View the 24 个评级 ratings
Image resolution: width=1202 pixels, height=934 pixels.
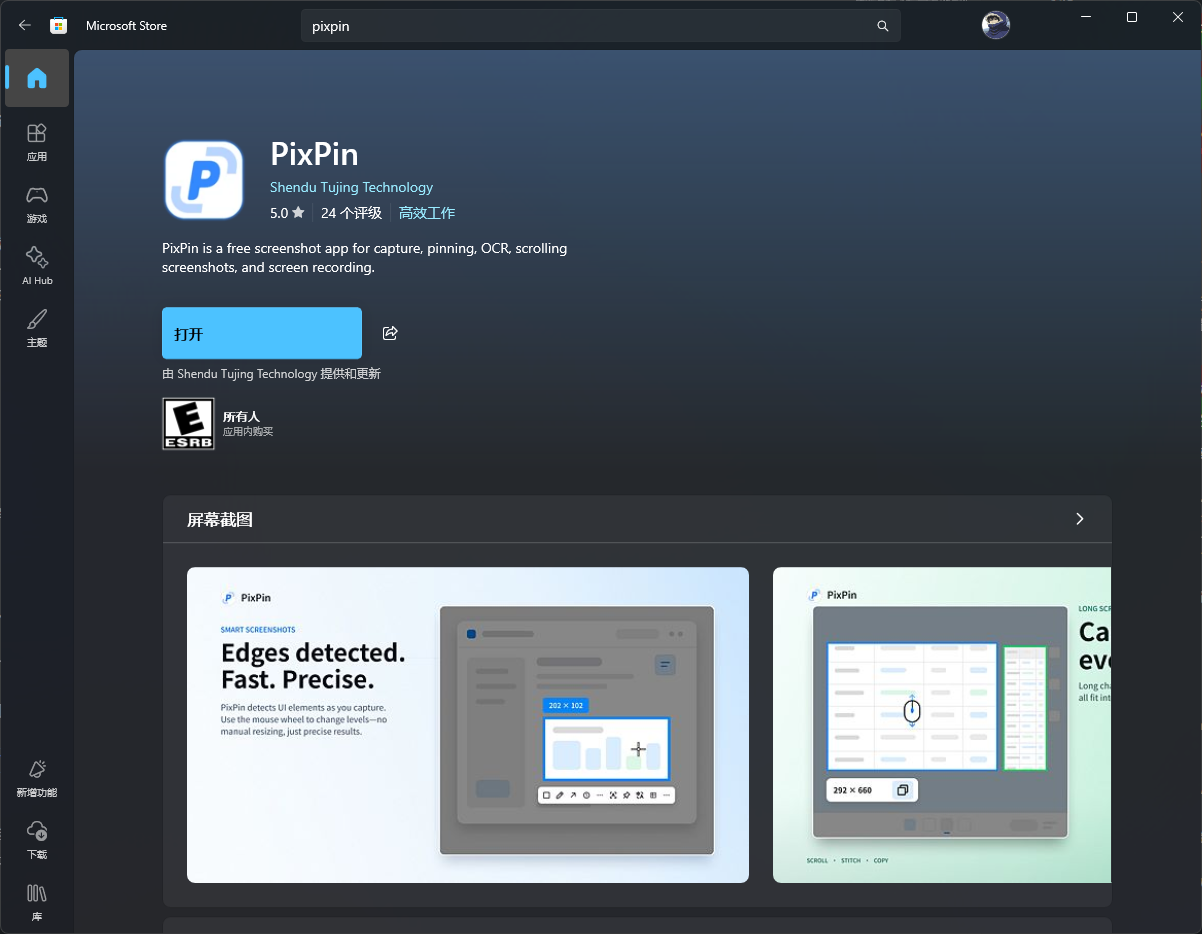[x=351, y=213]
